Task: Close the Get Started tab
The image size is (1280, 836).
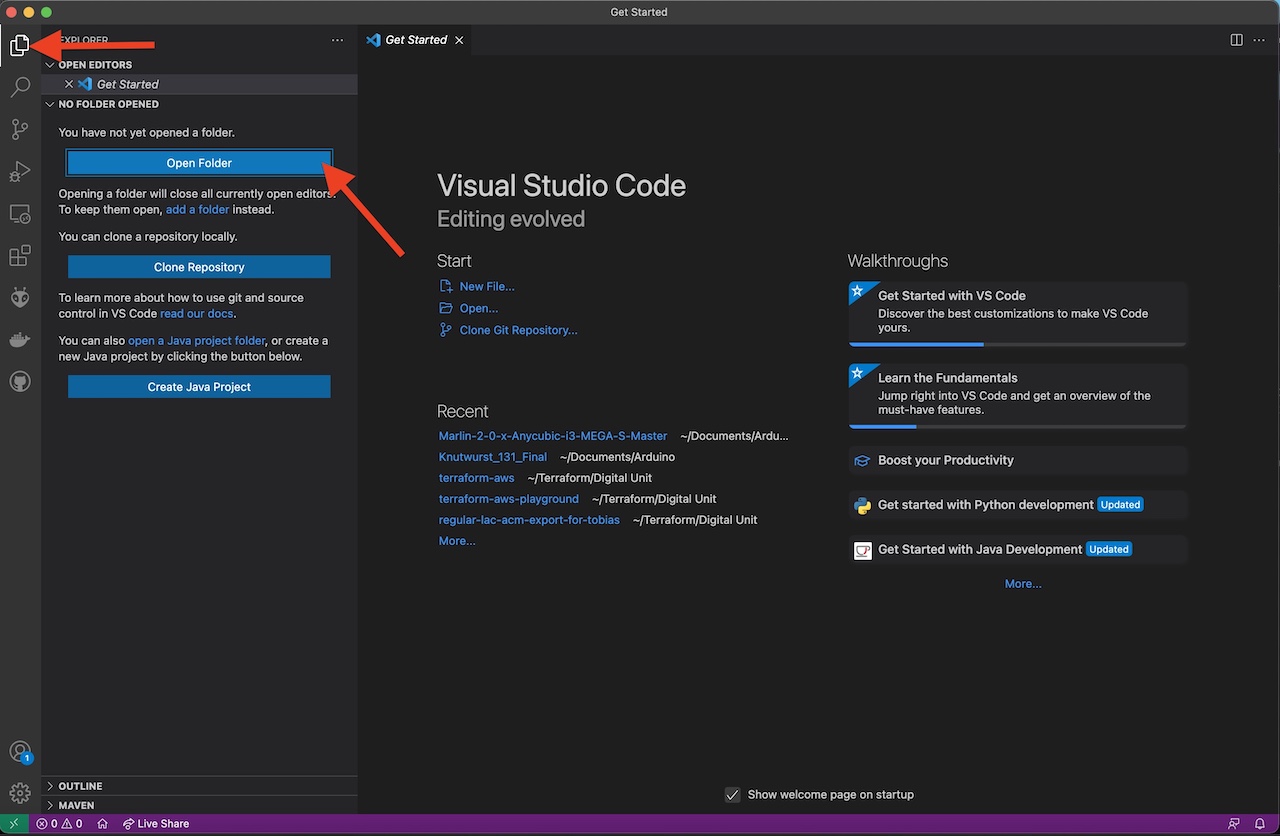Action: pos(459,40)
